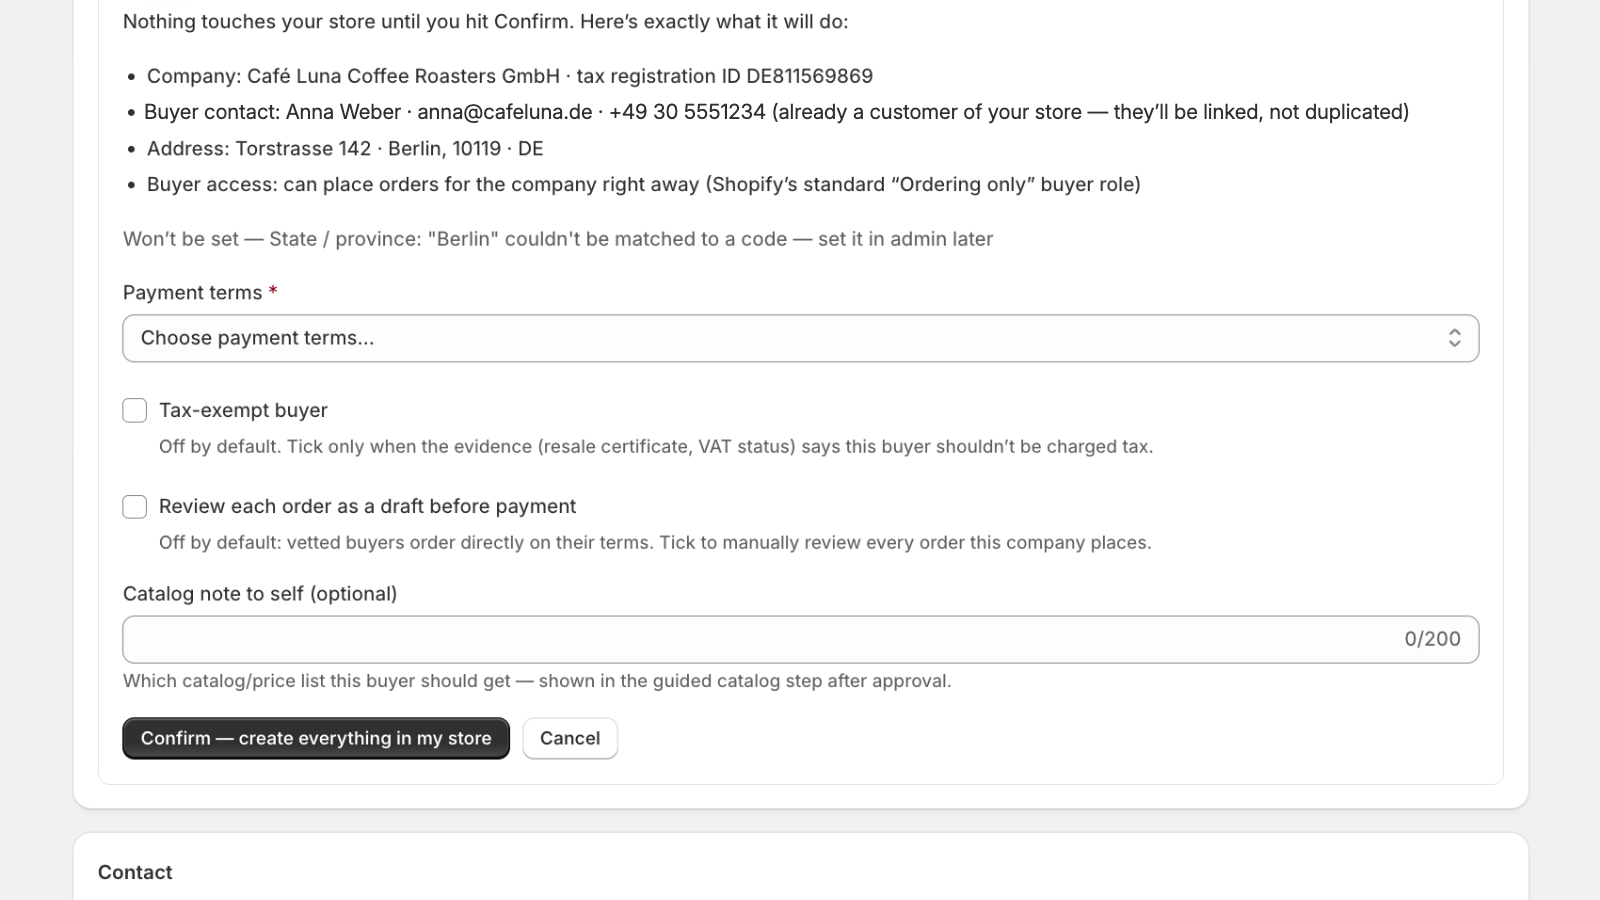This screenshot has height=900, width=1600.
Task: Click the Tax-exempt buyer label text
Action: pyautogui.click(x=243, y=410)
